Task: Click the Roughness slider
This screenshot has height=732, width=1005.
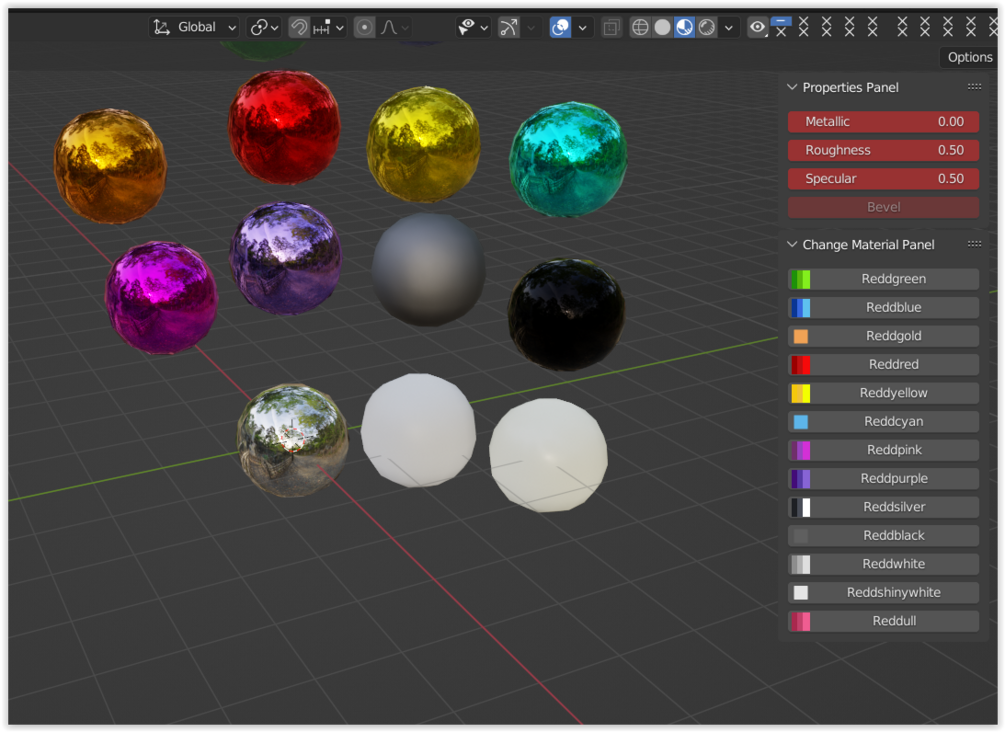Action: [x=883, y=150]
